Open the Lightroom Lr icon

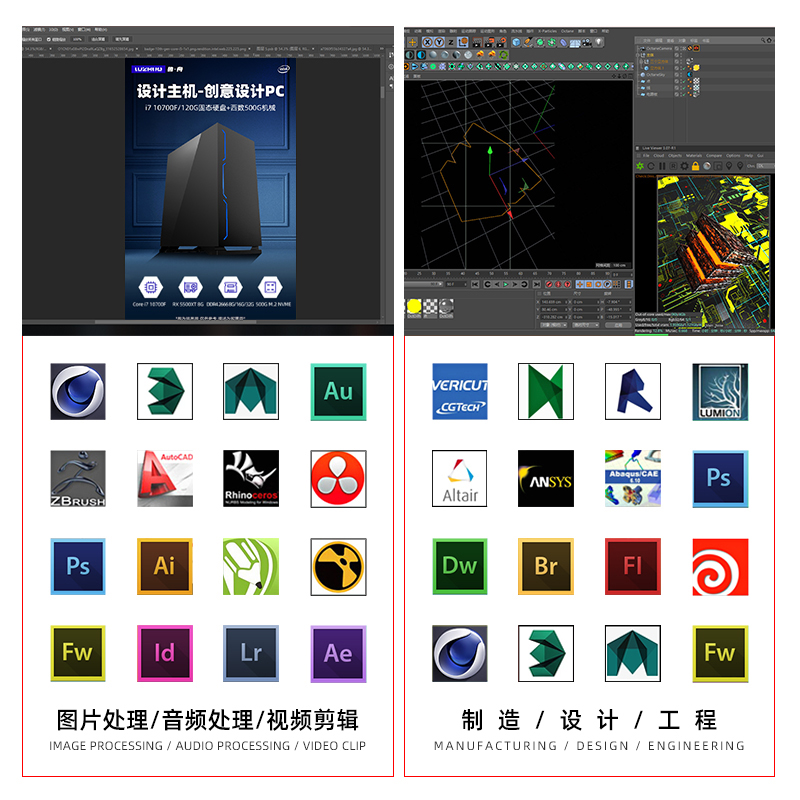(251, 653)
